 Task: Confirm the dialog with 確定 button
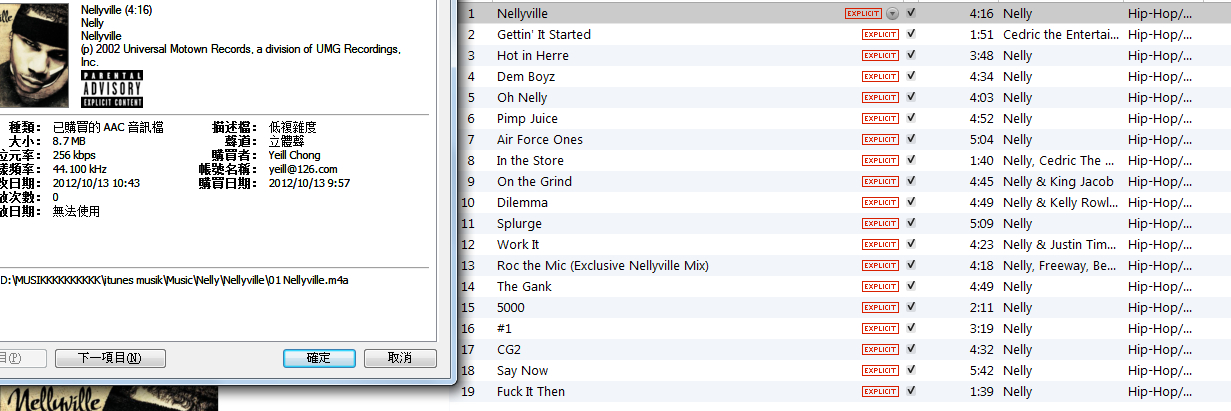319,358
